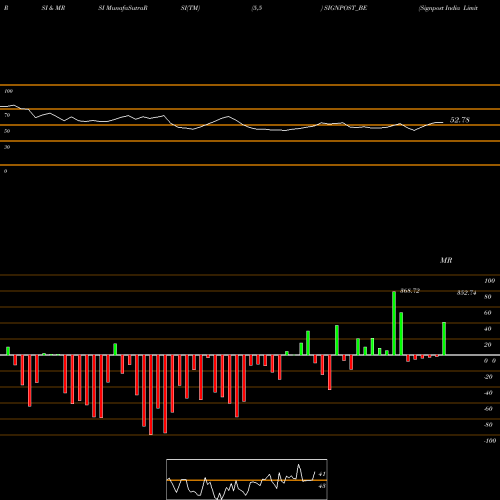This screenshot has height=500, width=500.
Task: Click the MR axis label -100
Action: 490,441
